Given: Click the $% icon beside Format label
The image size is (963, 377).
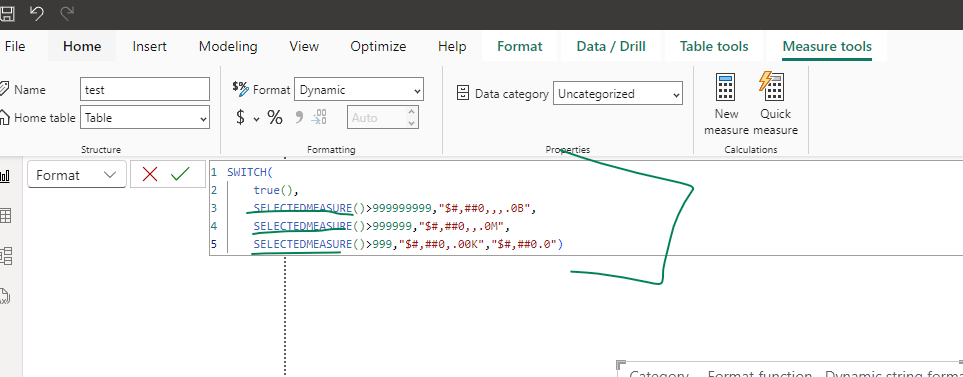Looking at the screenshot, I should coord(241,88).
